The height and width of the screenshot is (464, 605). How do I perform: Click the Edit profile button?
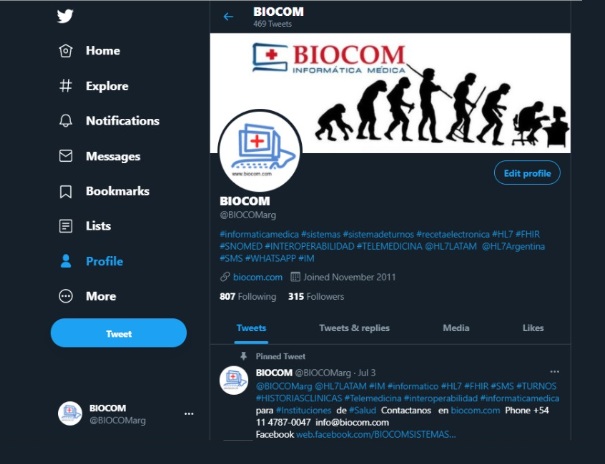tap(527, 173)
